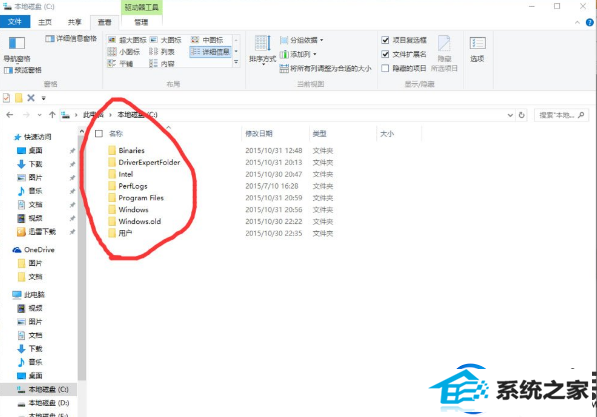Open the add columns (添加列) dropdown

(298, 54)
